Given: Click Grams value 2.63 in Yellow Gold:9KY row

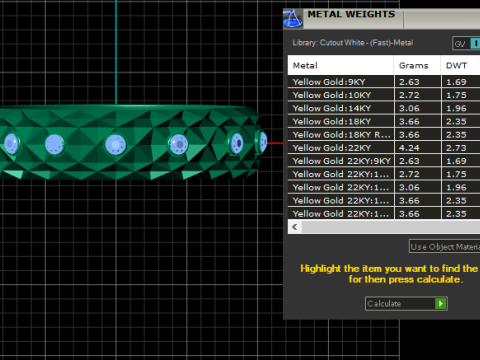Looking at the screenshot, I should coord(409,82).
